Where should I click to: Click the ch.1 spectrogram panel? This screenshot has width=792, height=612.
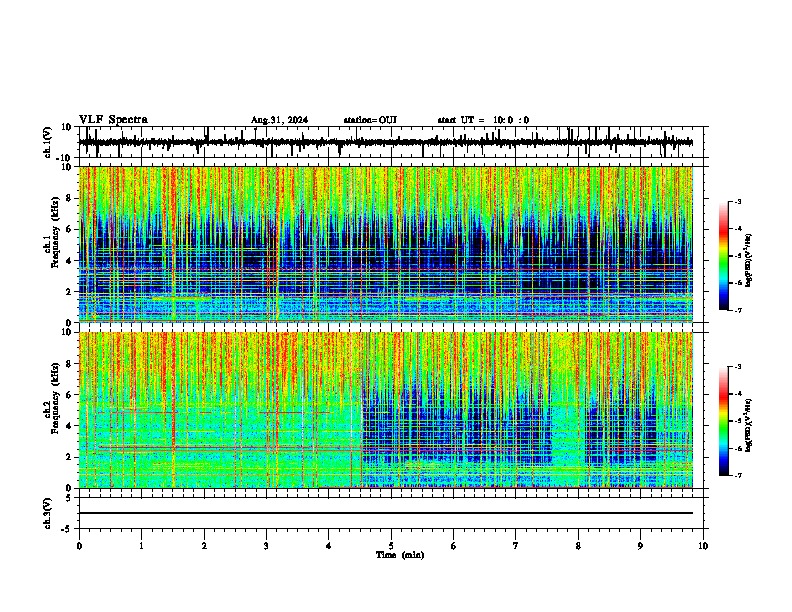(x=385, y=244)
